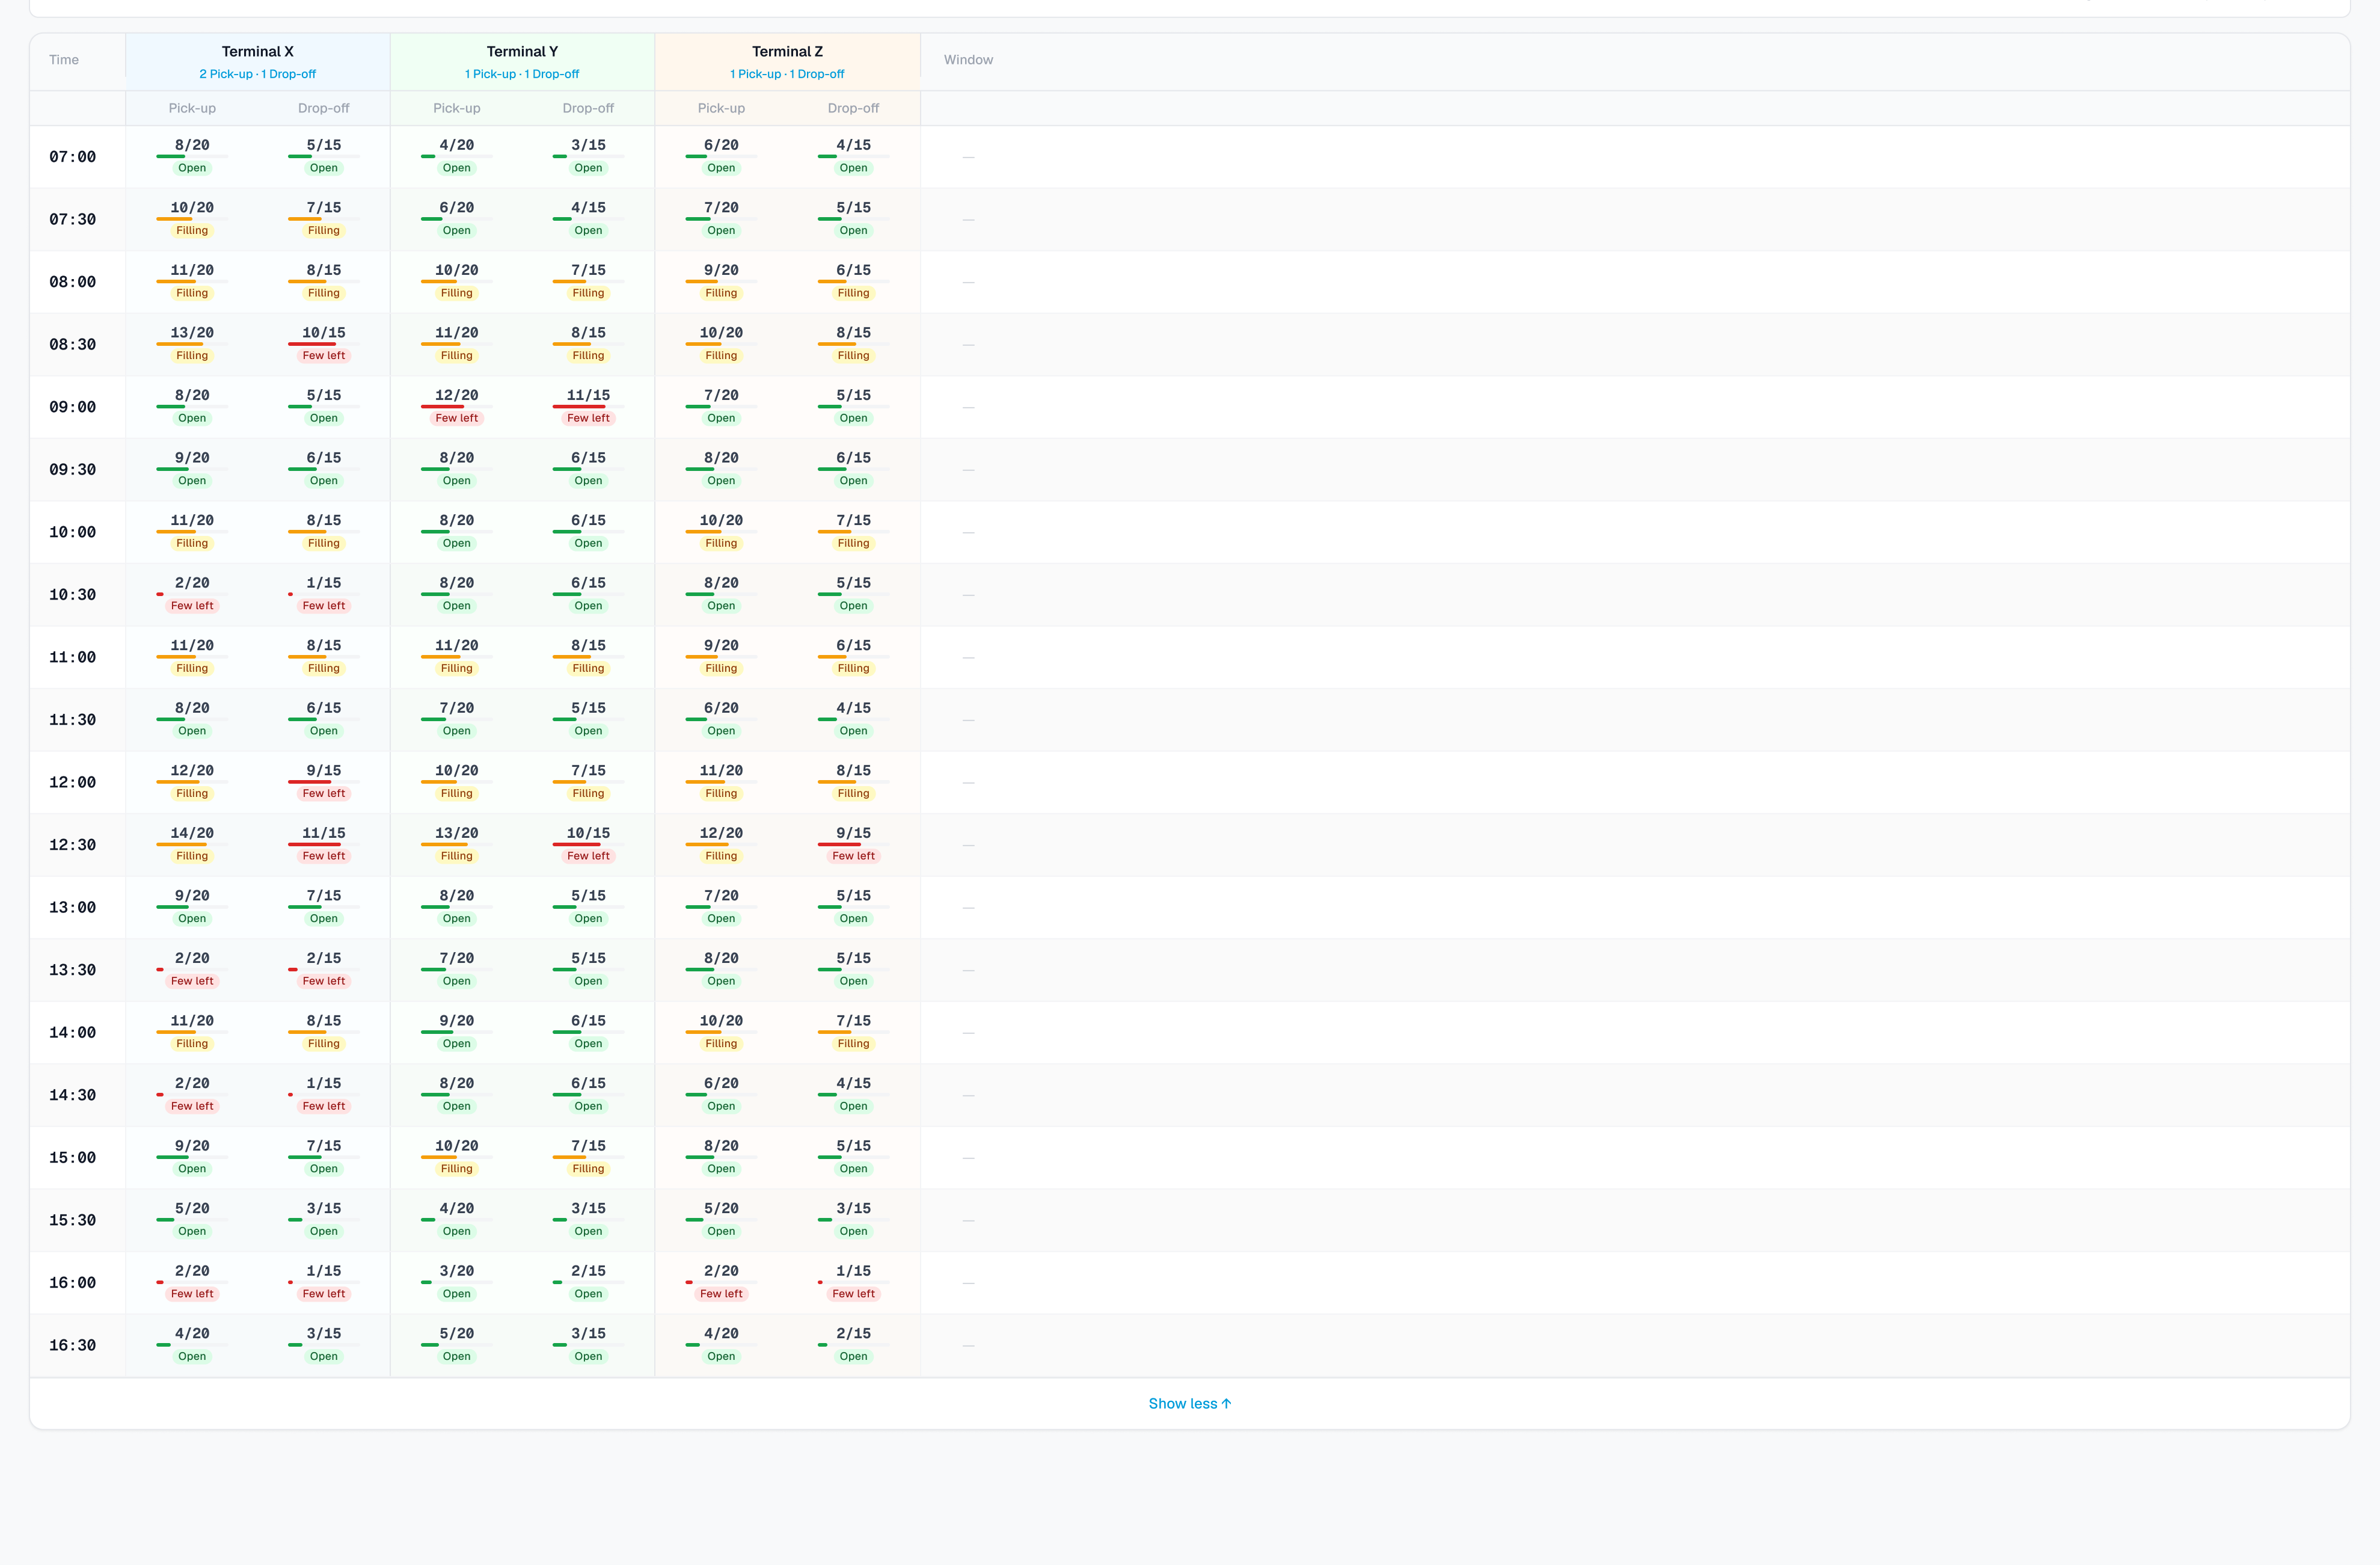Select 16:30 Terminal Z drop-off slot 2/15

tap(853, 1344)
